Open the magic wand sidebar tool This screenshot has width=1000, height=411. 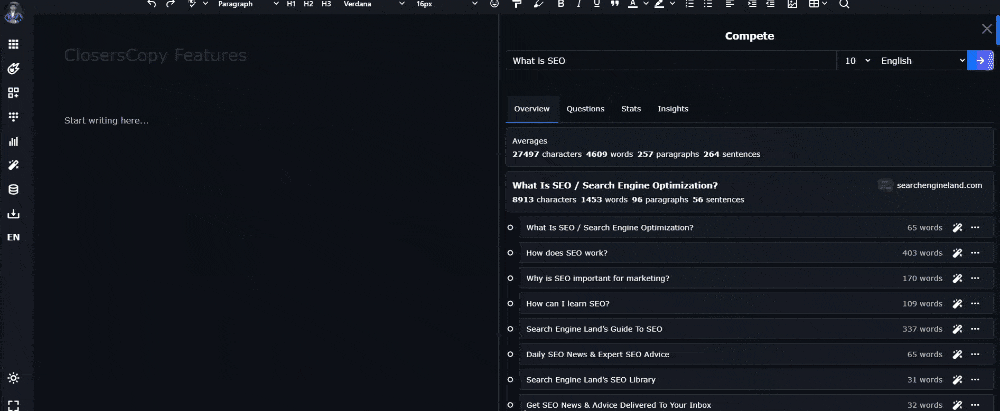tap(13, 165)
